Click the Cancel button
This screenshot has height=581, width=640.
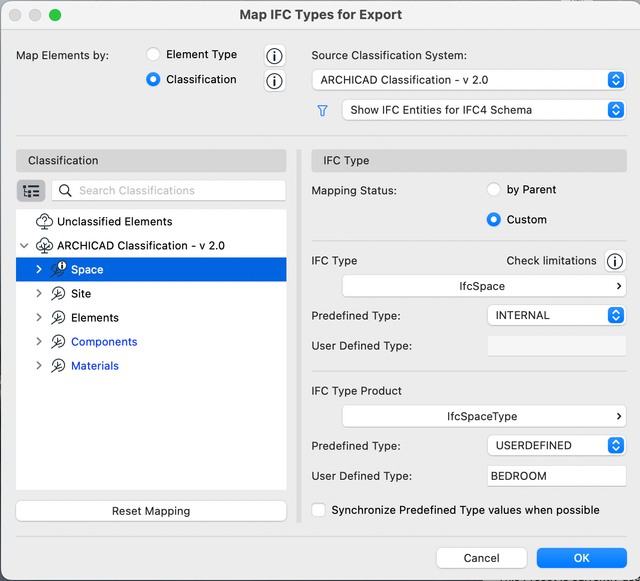pyautogui.click(x=482, y=558)
